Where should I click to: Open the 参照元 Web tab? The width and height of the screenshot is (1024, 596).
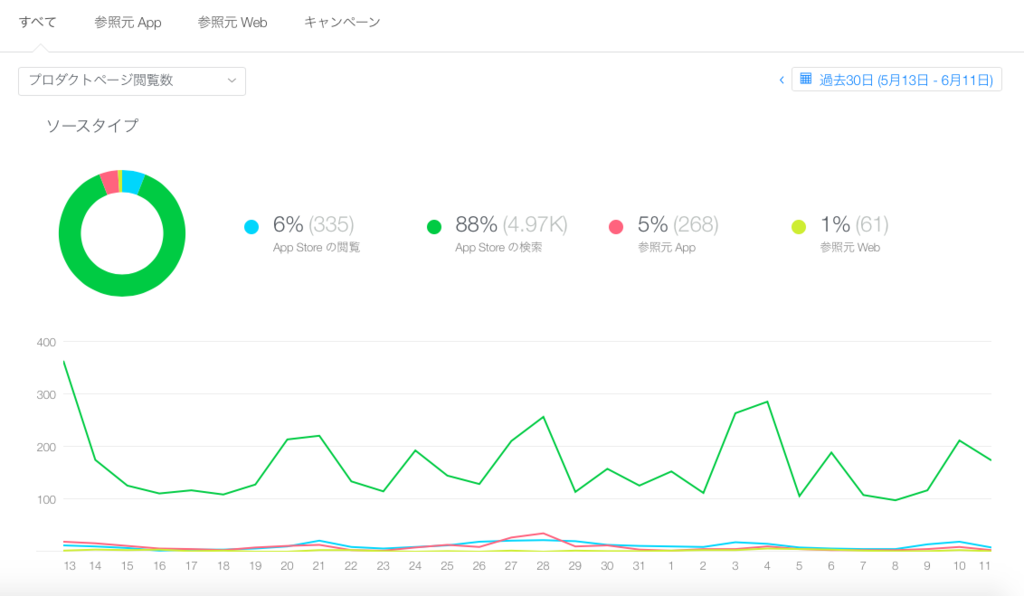click(232, 22)
